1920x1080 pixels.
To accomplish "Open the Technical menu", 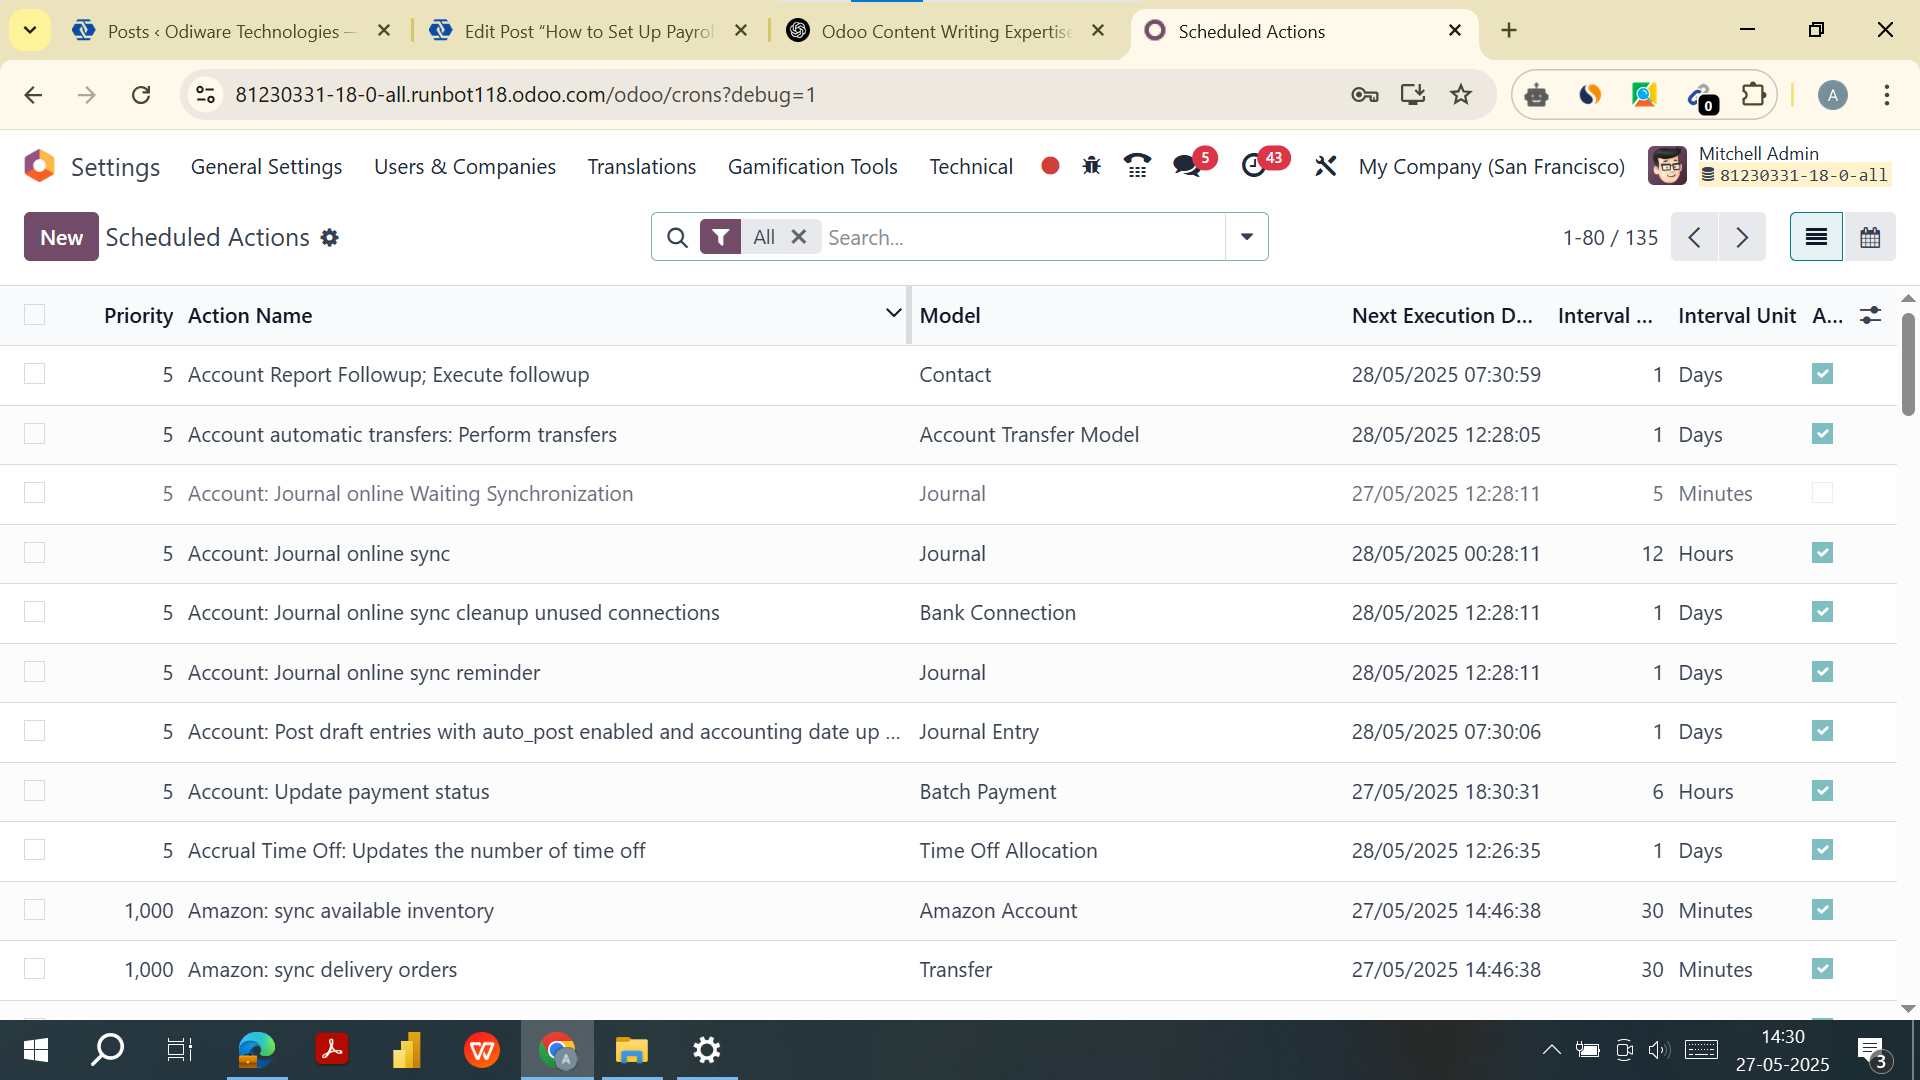I will [x=969, y=166].
